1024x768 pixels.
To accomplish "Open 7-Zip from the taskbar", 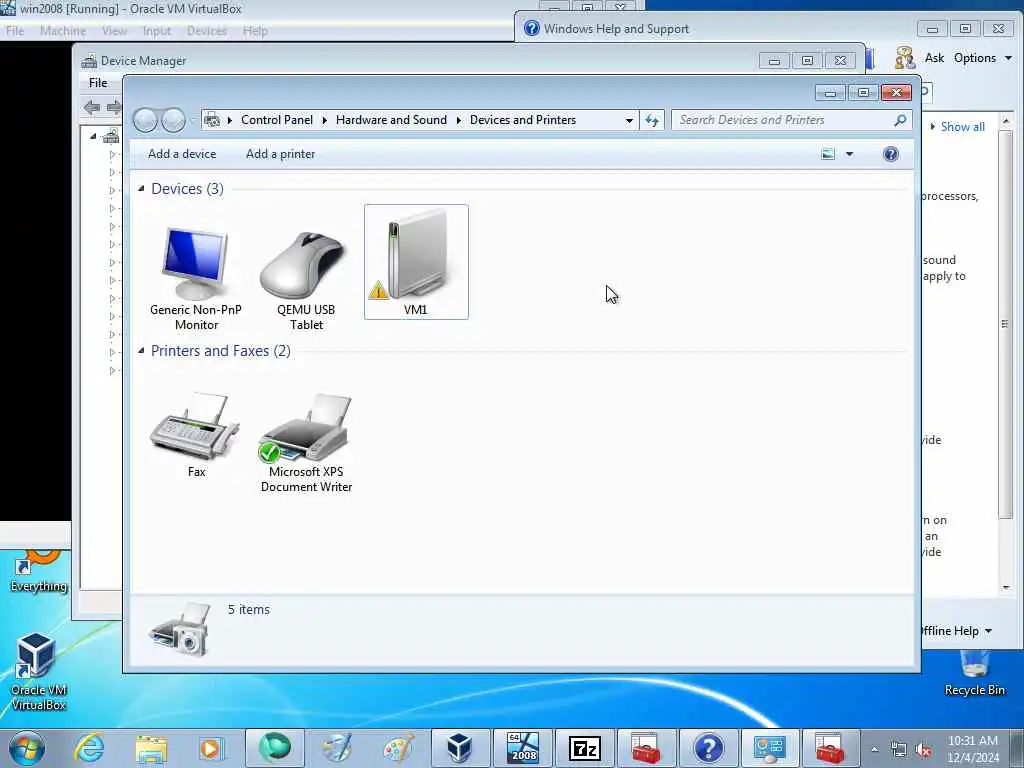I will 584,748.
